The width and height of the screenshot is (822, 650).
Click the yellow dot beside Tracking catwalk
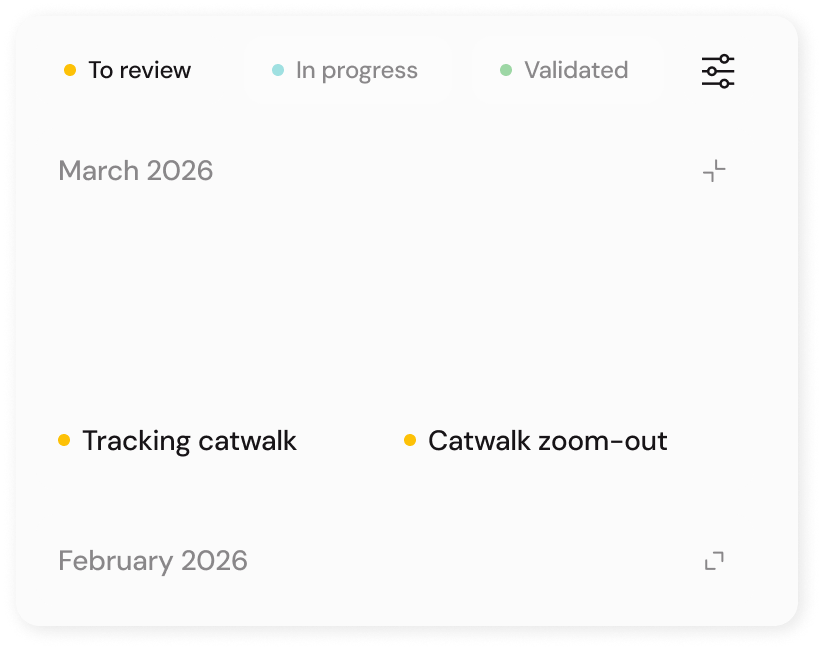pos(64,440)
